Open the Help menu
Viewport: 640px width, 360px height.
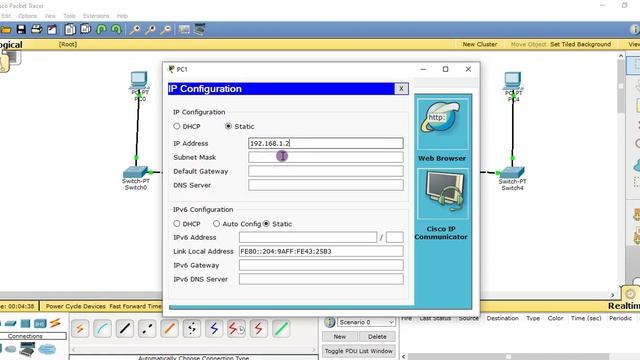(x=122, y=16)
